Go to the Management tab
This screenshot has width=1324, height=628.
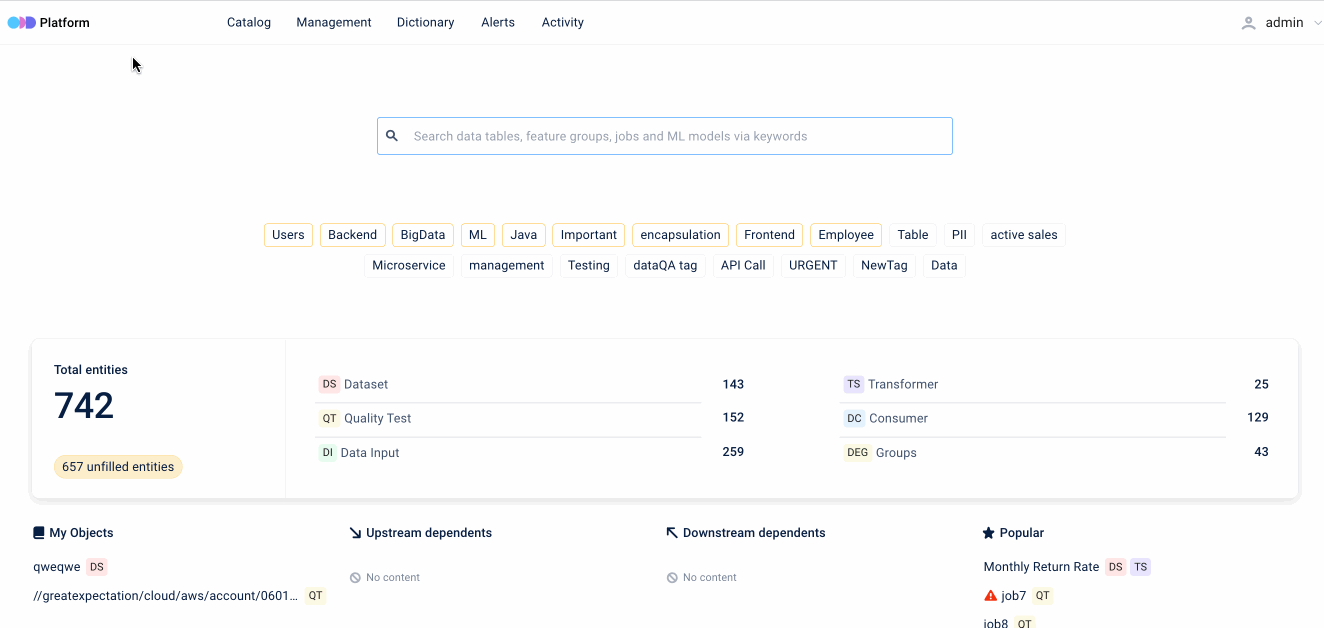334,22
